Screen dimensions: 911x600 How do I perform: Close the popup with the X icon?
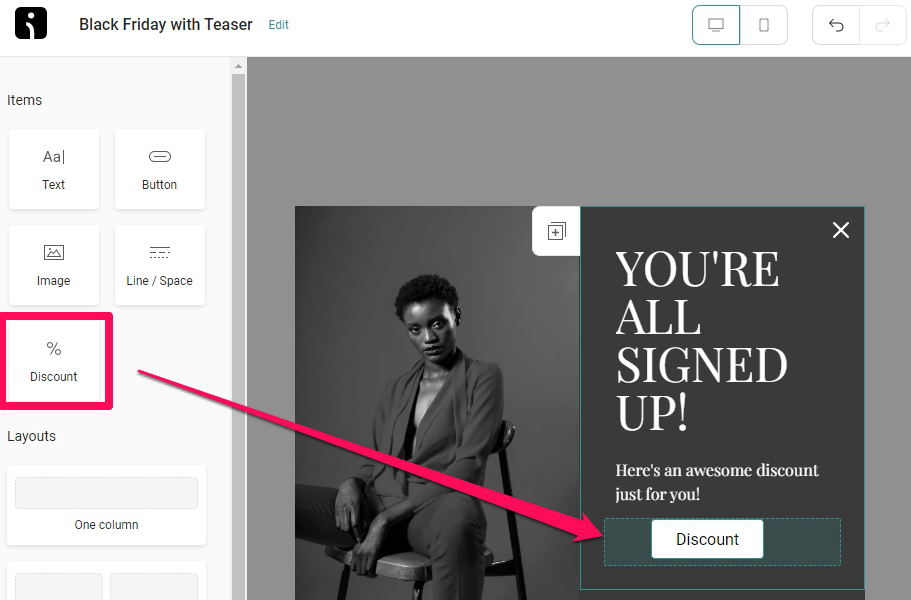[x=841, y=230]
